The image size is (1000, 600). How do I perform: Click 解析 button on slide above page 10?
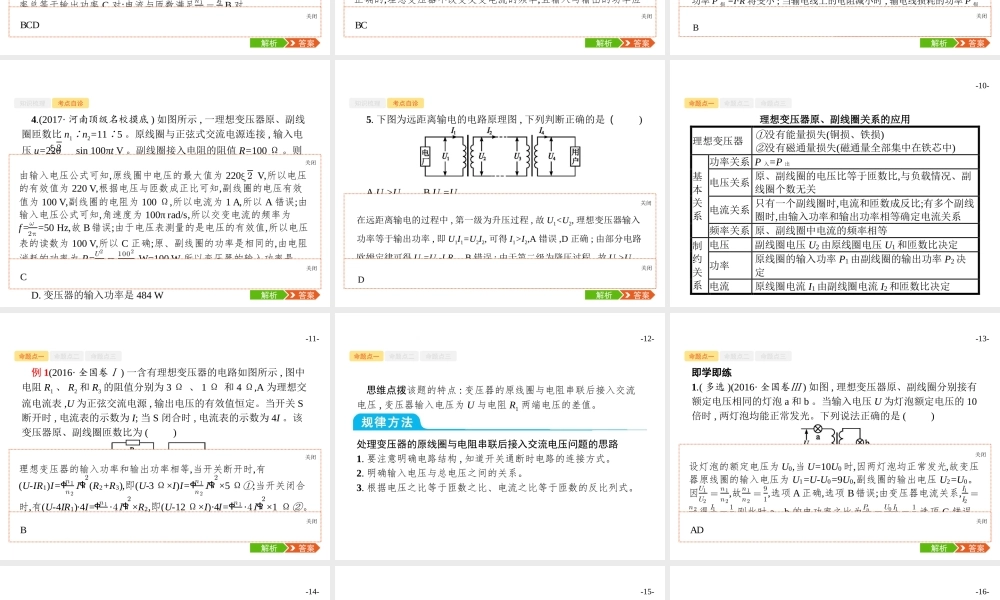(x=937, y=43)
